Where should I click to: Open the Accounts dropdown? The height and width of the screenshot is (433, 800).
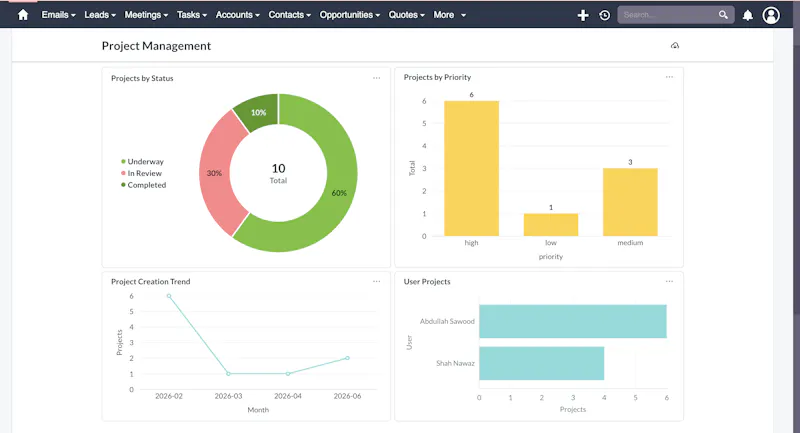(x=238, y=15)
